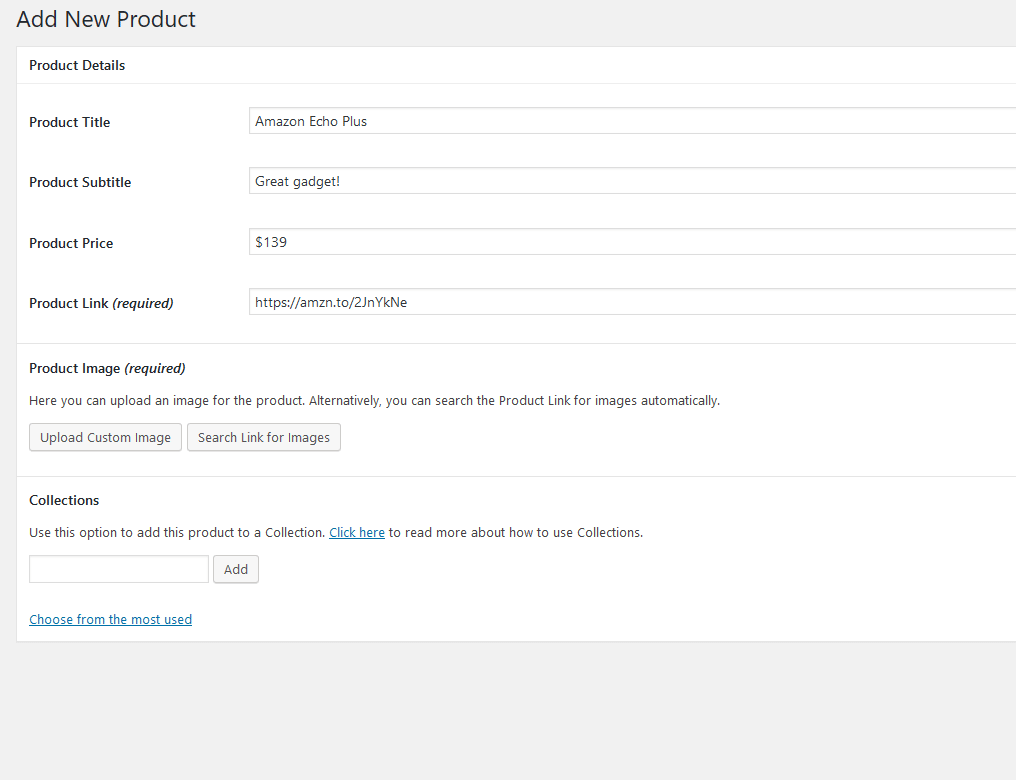Click the Product Title input field
1016x780 pixels.
632,121
